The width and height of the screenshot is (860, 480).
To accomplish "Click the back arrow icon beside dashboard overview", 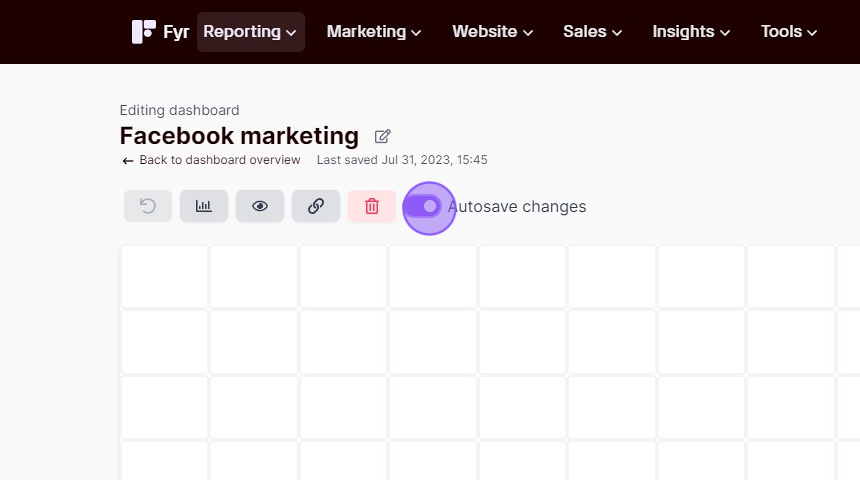I will point(128,161).
